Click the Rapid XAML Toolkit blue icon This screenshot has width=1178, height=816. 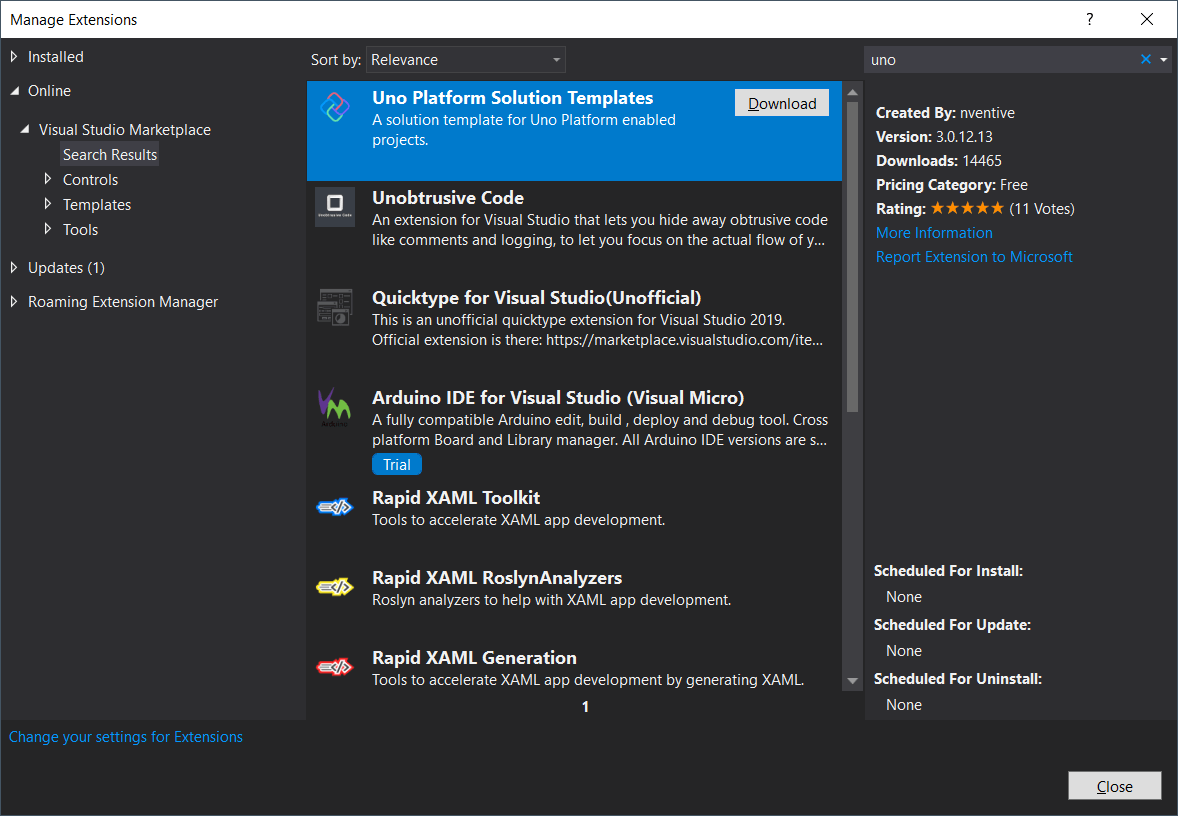click(335, 507)
